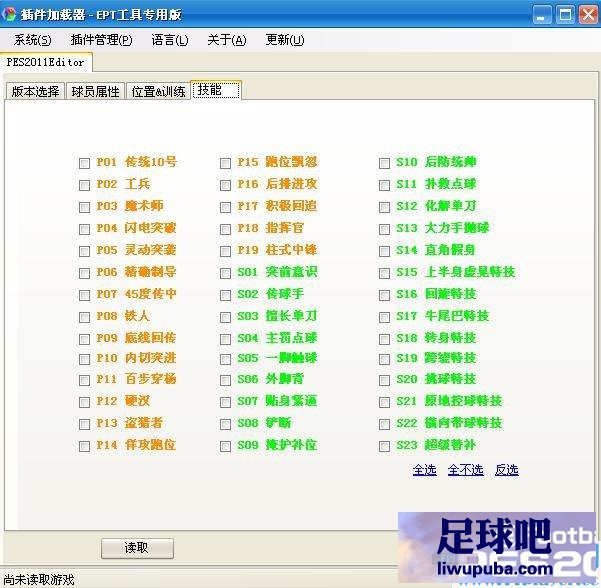601x588 pixels.
Task: Check the P03 魔术师 skill
Action: point(84,207)
